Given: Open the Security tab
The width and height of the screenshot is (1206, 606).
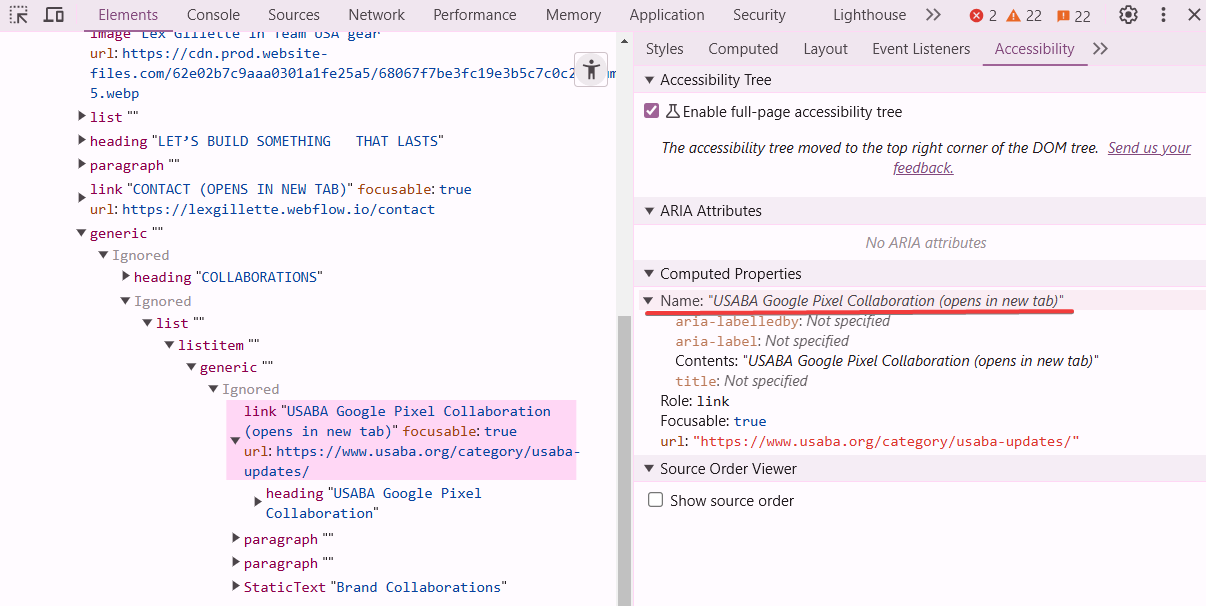Looking at the screenshot, I should (759, 15).
